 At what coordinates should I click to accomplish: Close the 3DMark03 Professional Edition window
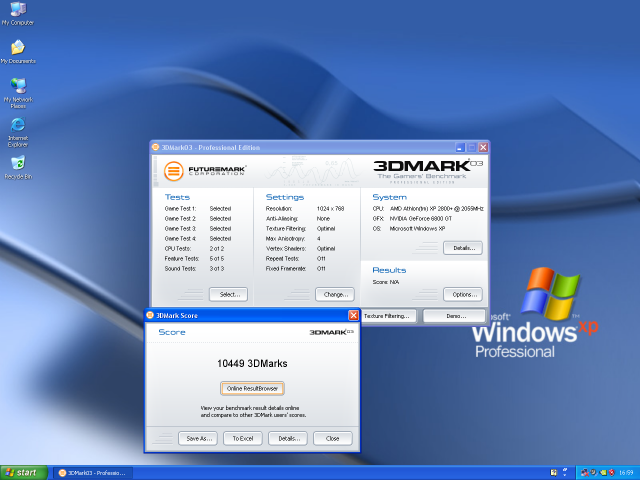coord(483,147)
